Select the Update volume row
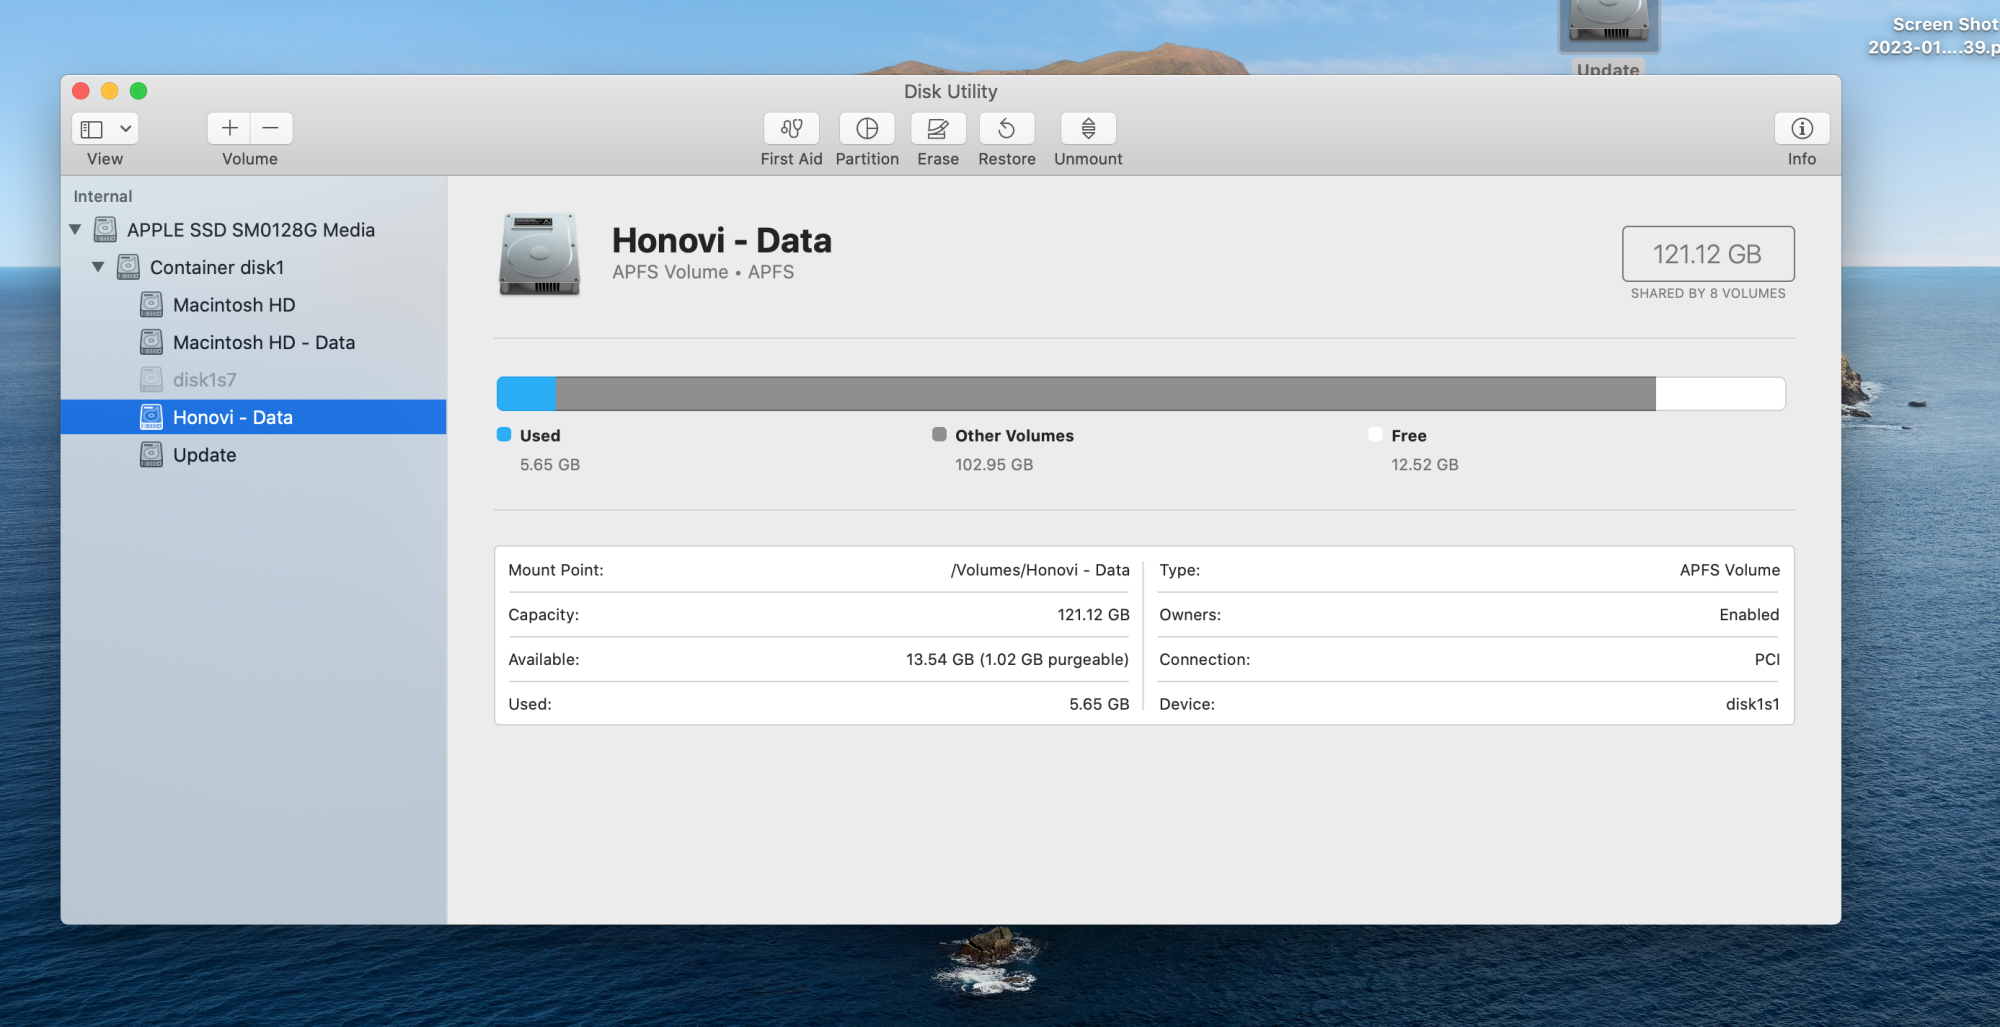This screenshot has height=1027, width=2000. tap(254, 455)
